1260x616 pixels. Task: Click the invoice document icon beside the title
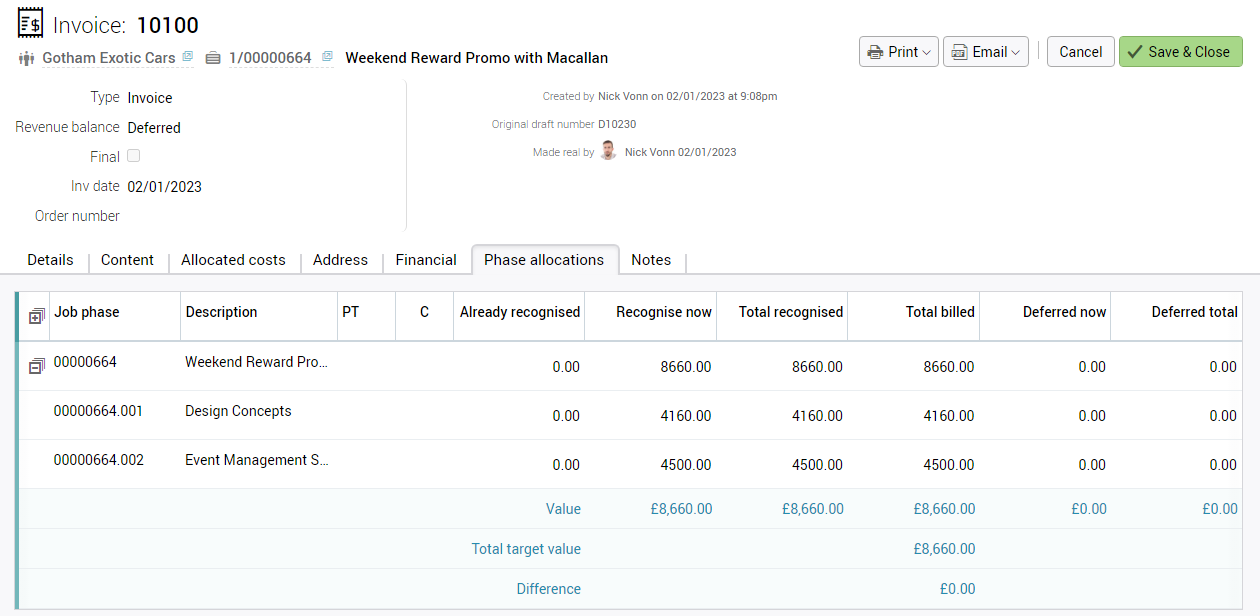[31, 23]
